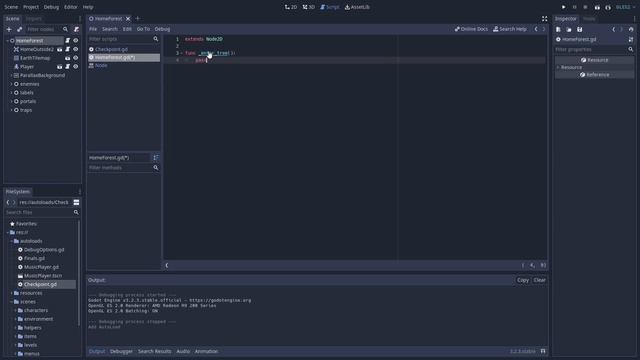The height and width of the screenshot is (360, 640).
Task: Toggle distraction-free fullscreen mode
Action: [544, 19]
